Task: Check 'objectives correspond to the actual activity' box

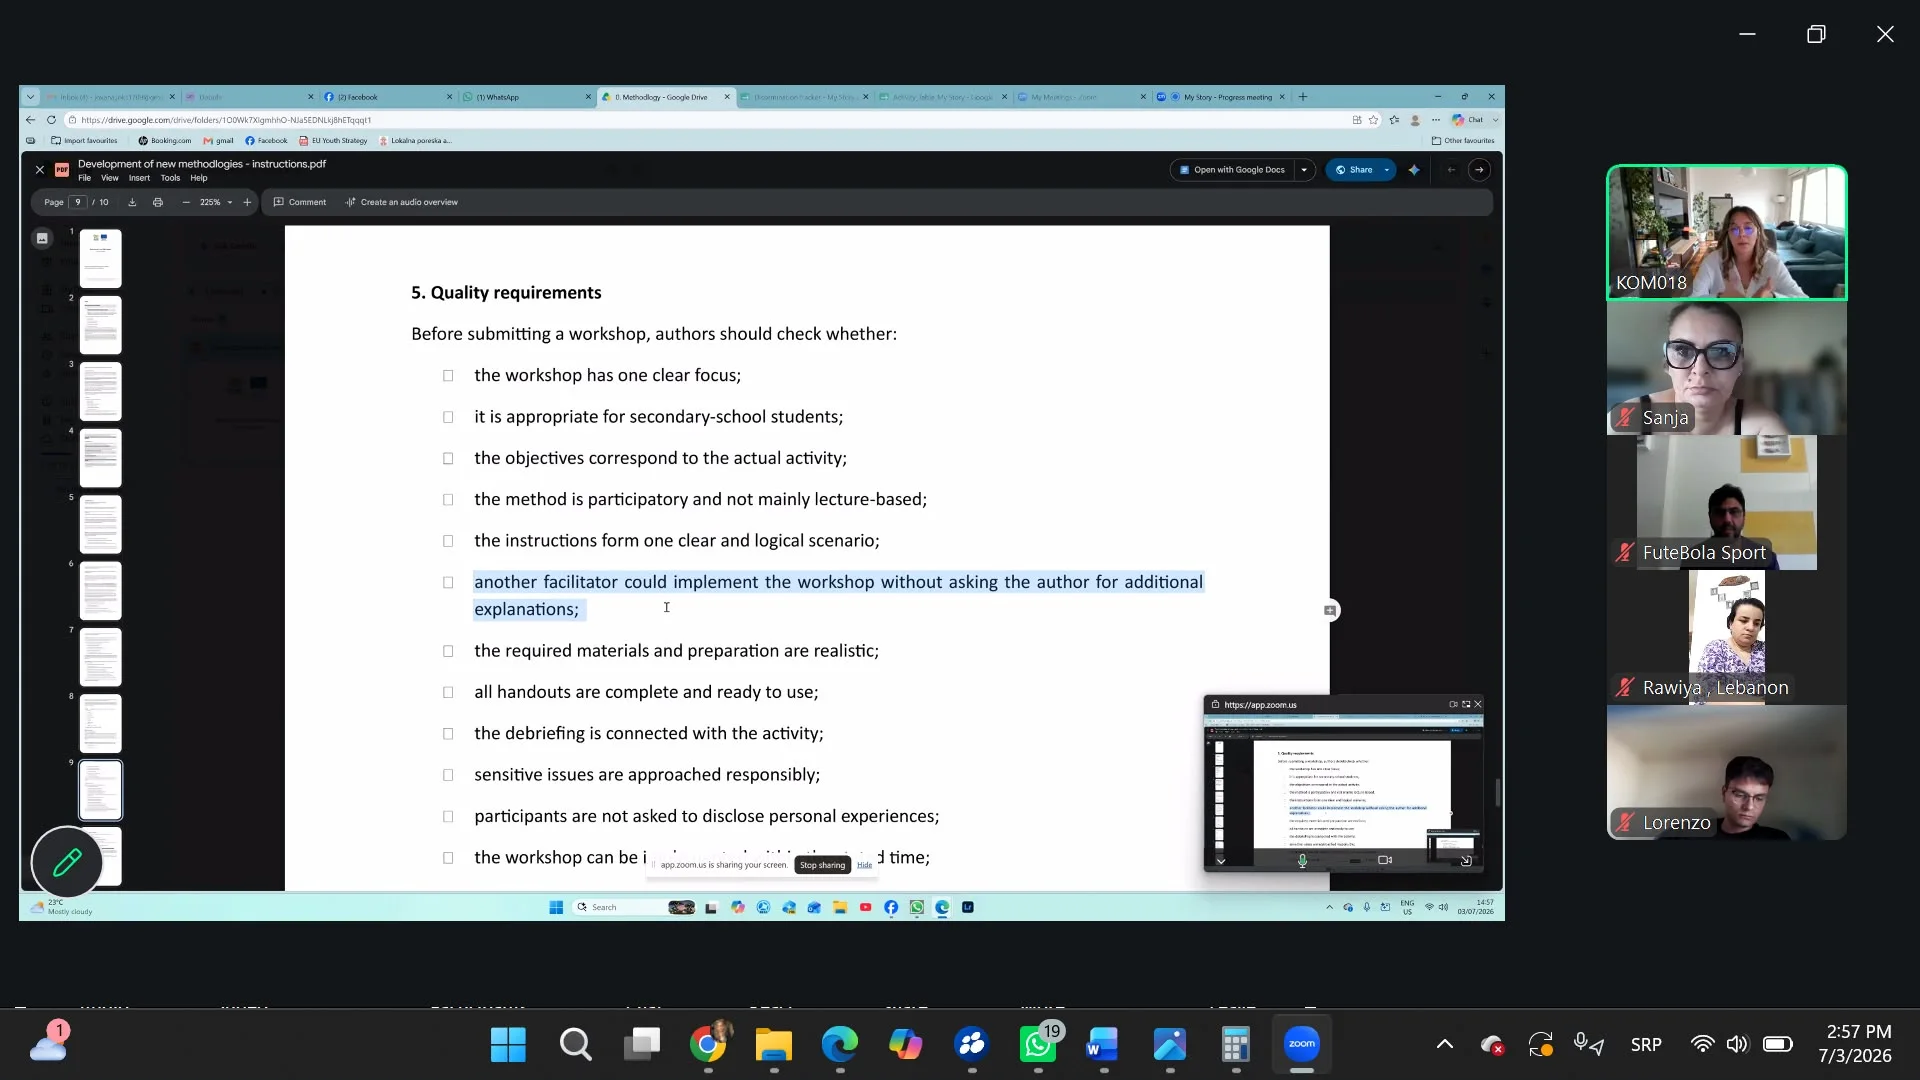Action: coord(448,458)
